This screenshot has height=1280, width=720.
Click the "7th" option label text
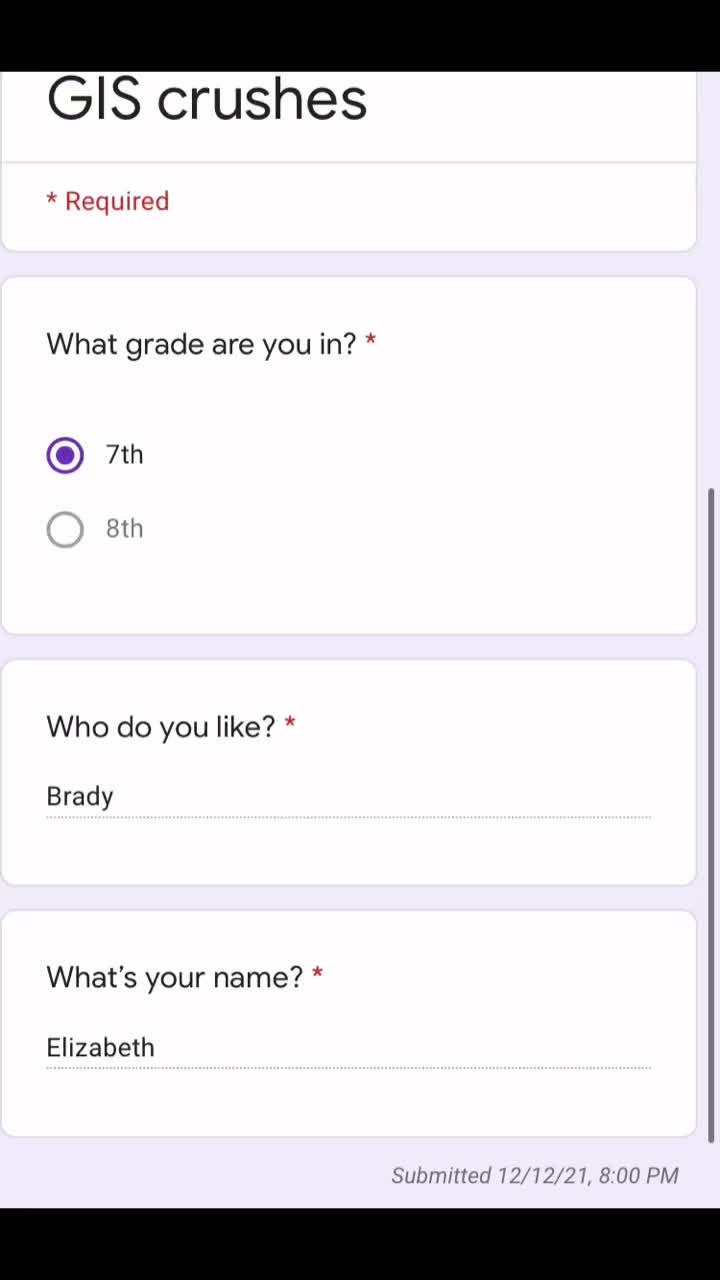tap(125, 455)
